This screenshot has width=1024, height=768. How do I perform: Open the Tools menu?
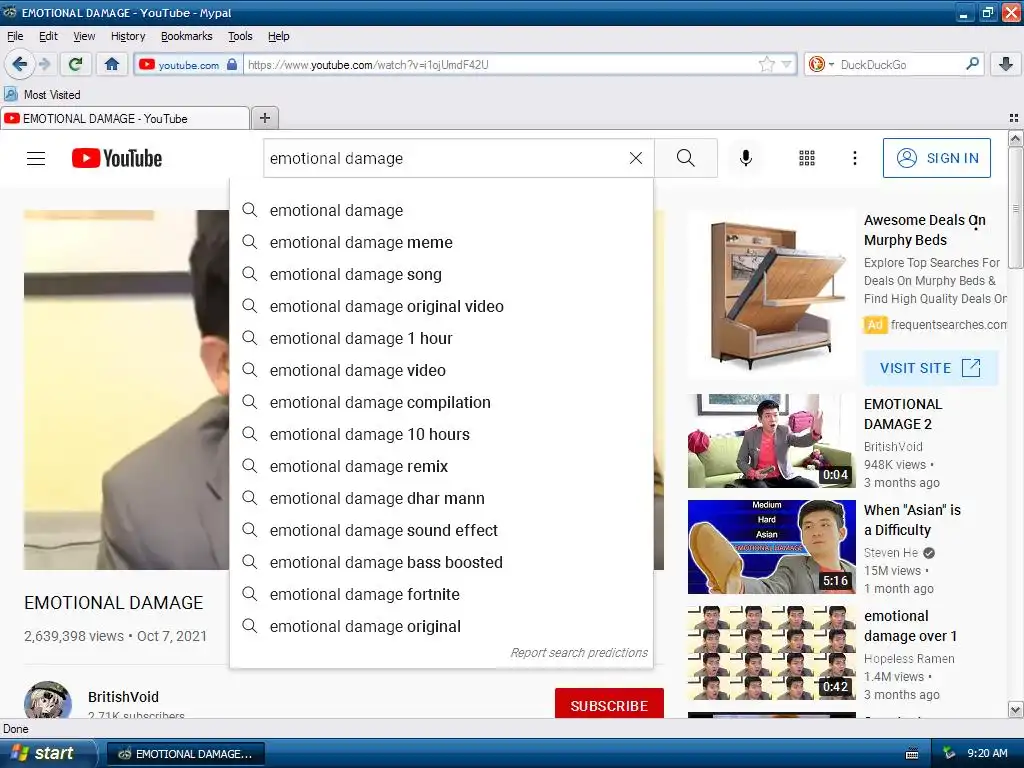point(240,36)
